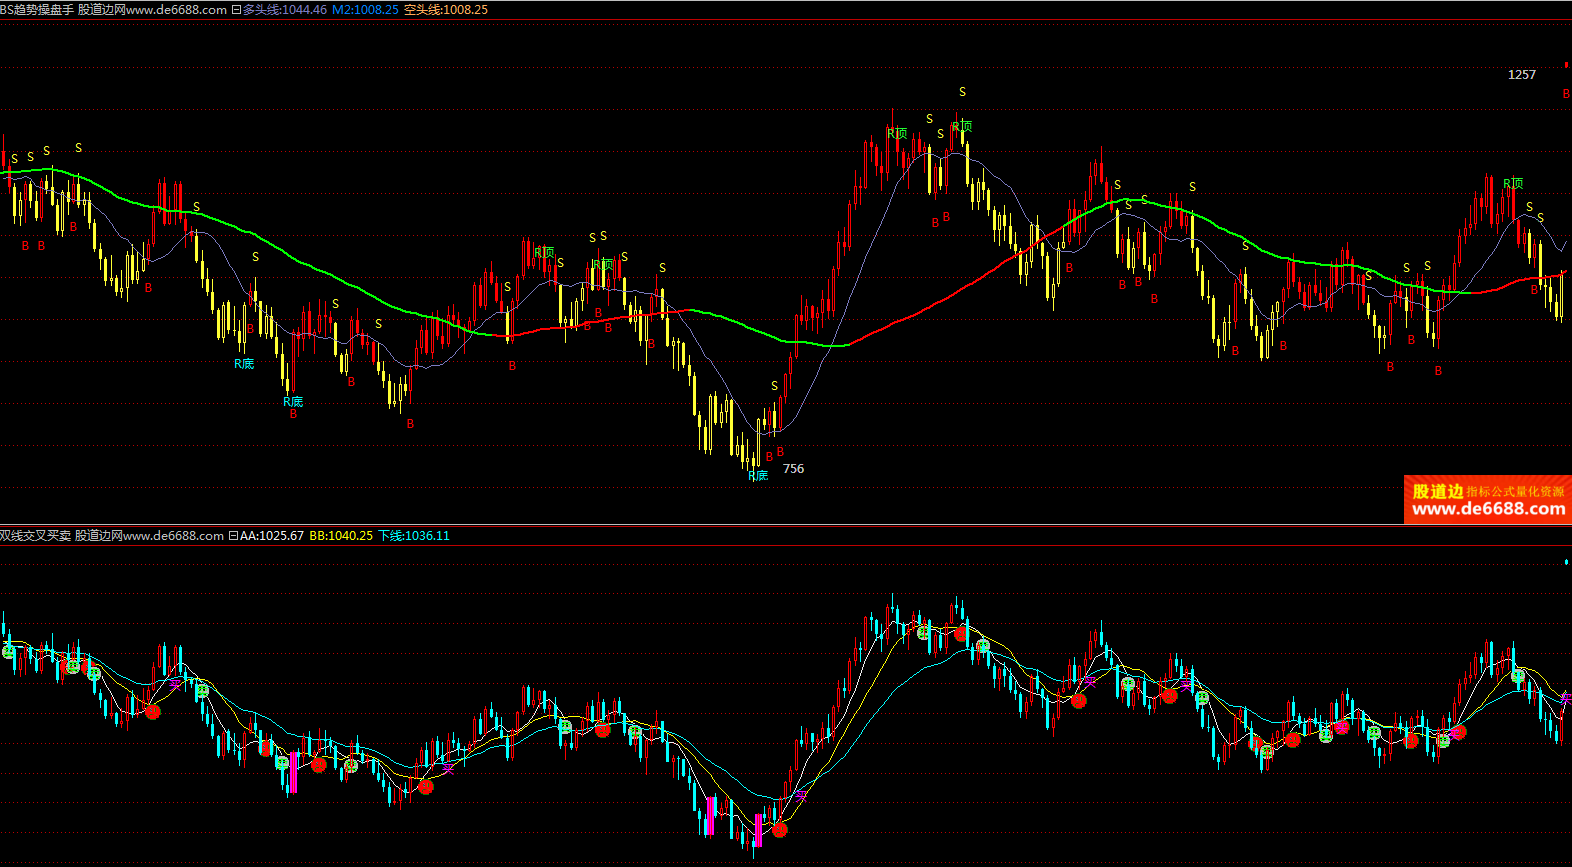1572x867 pixels.
Task: Click the box icon before 多头线 label
Action: [x=236, y=10]
